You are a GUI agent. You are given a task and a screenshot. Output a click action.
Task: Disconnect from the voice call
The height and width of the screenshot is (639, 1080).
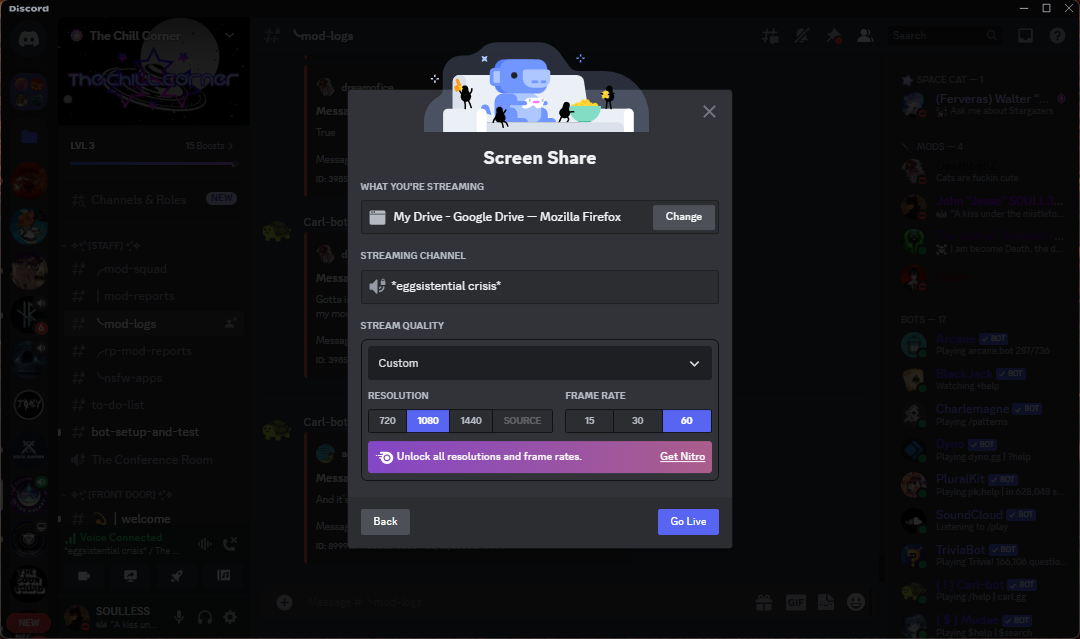pyautogui.click(x=229, y=543)
